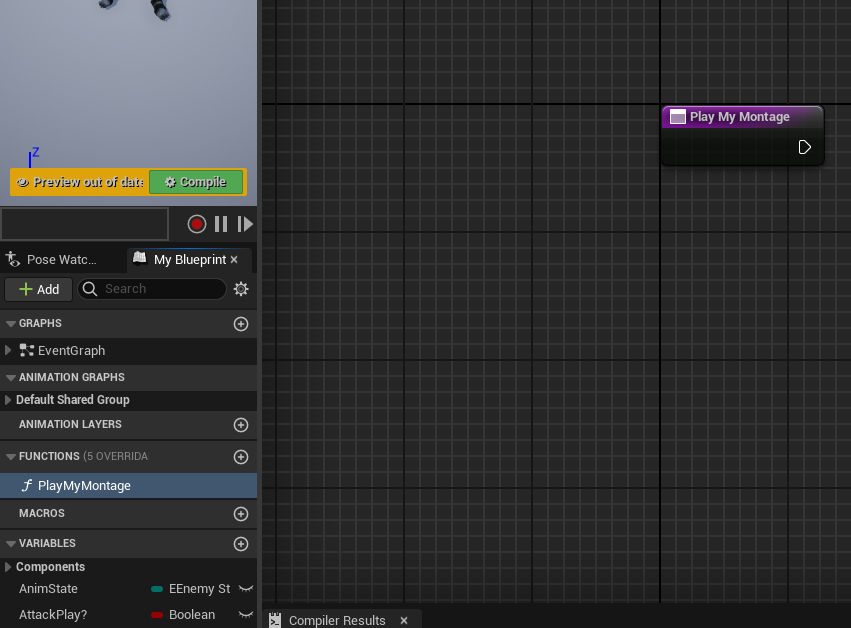Image resolution: width=851 pixels, height=628 pixels.
Task: Select the PlayMyMontage function
Action: click(128, 486)
